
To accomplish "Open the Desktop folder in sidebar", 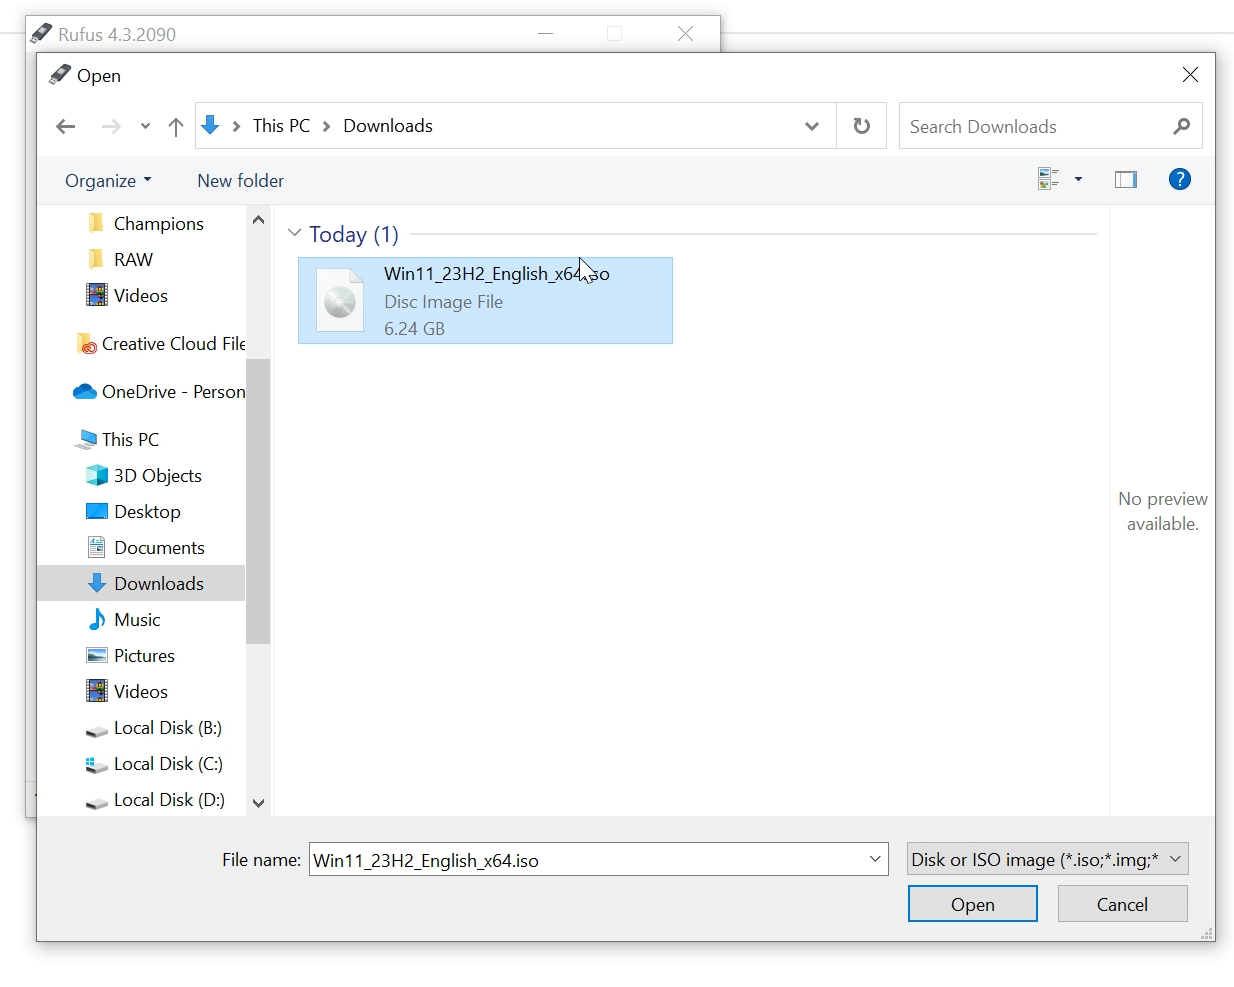I will tap(134, 512).
